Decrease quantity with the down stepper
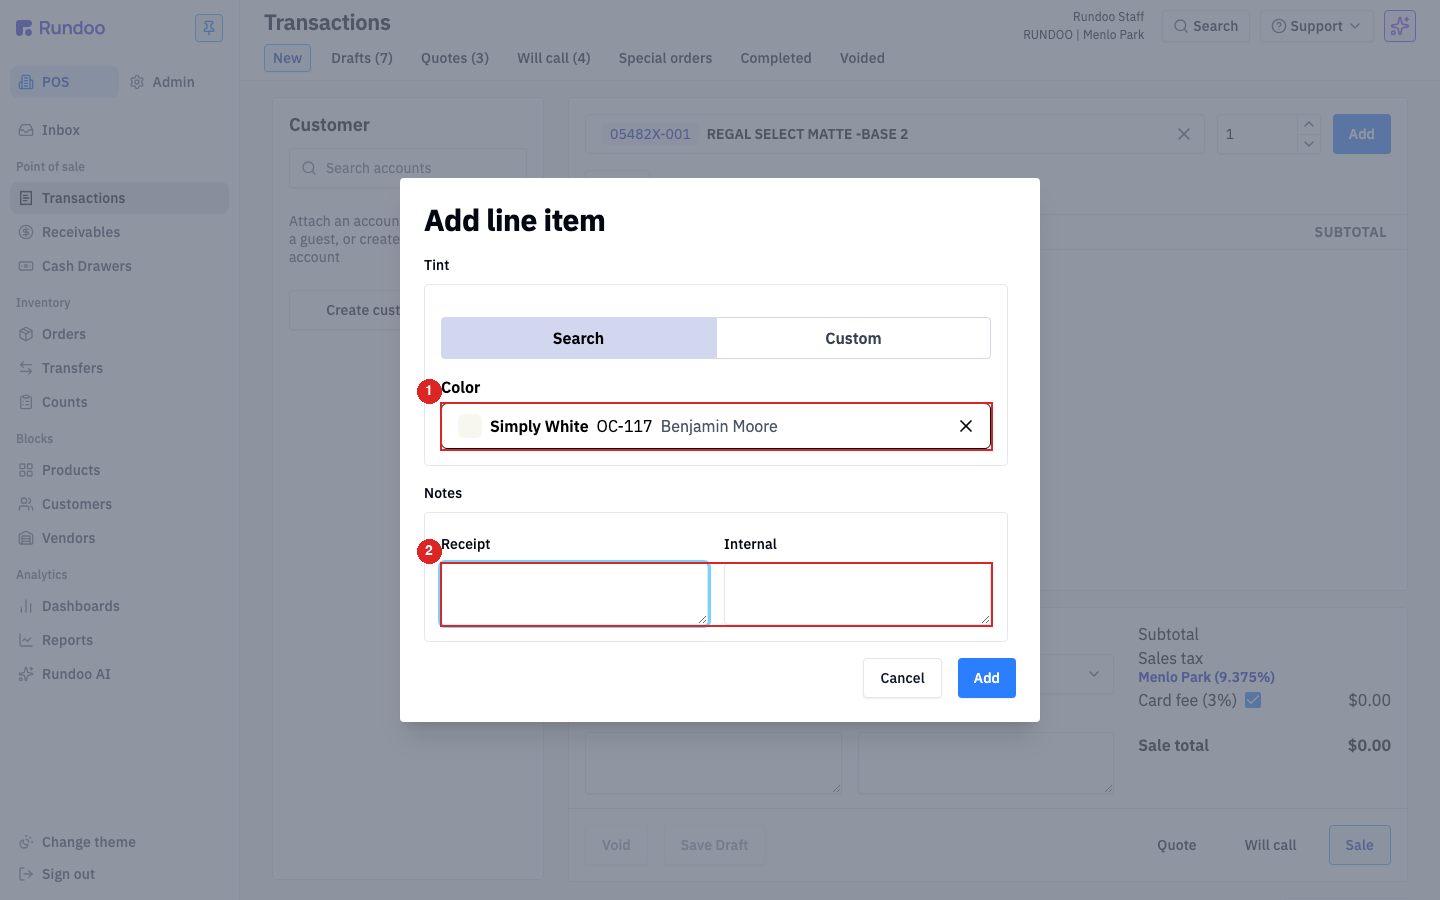The width and height of the screenshot is (1440, 900). (1309, 144)
